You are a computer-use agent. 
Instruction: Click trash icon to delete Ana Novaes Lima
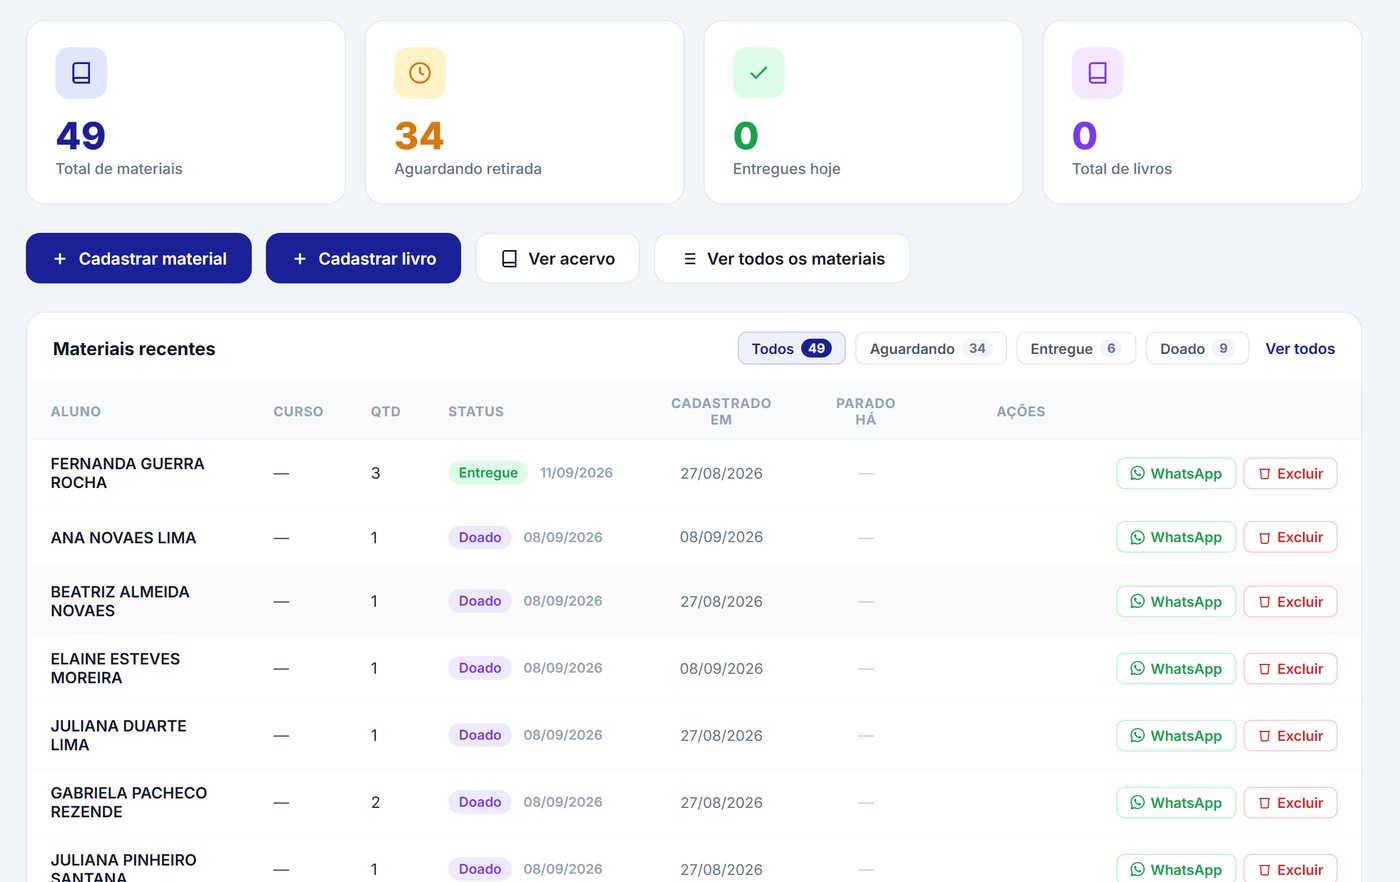(x=1264, y=538)
